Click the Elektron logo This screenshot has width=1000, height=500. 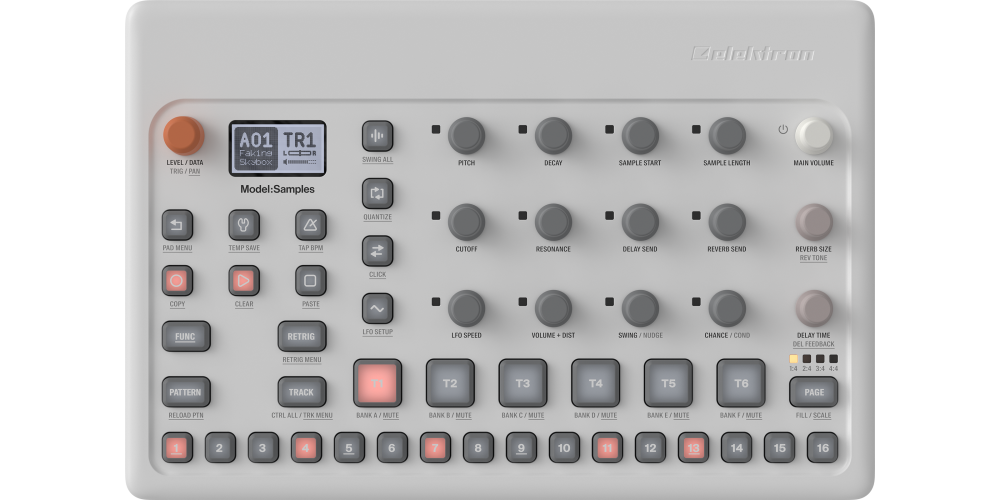753,54
